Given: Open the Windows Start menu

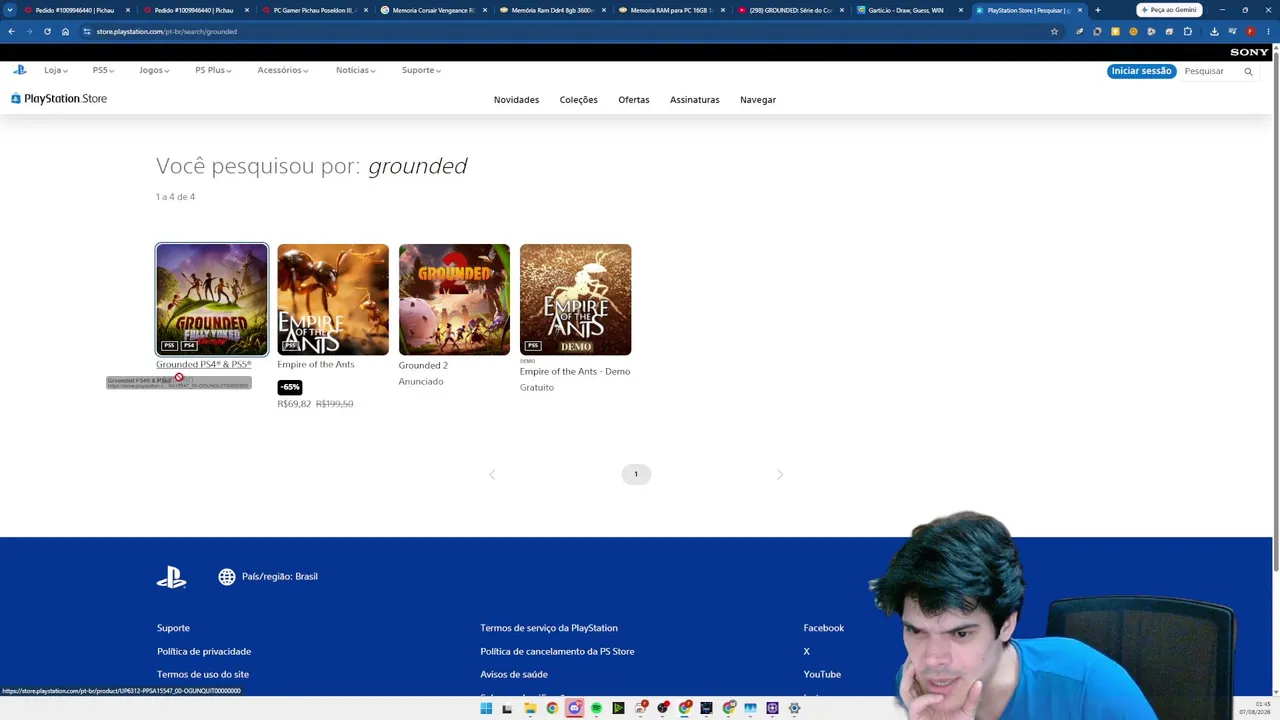Looking at the screenshot, I should click(x=486, y=709).
